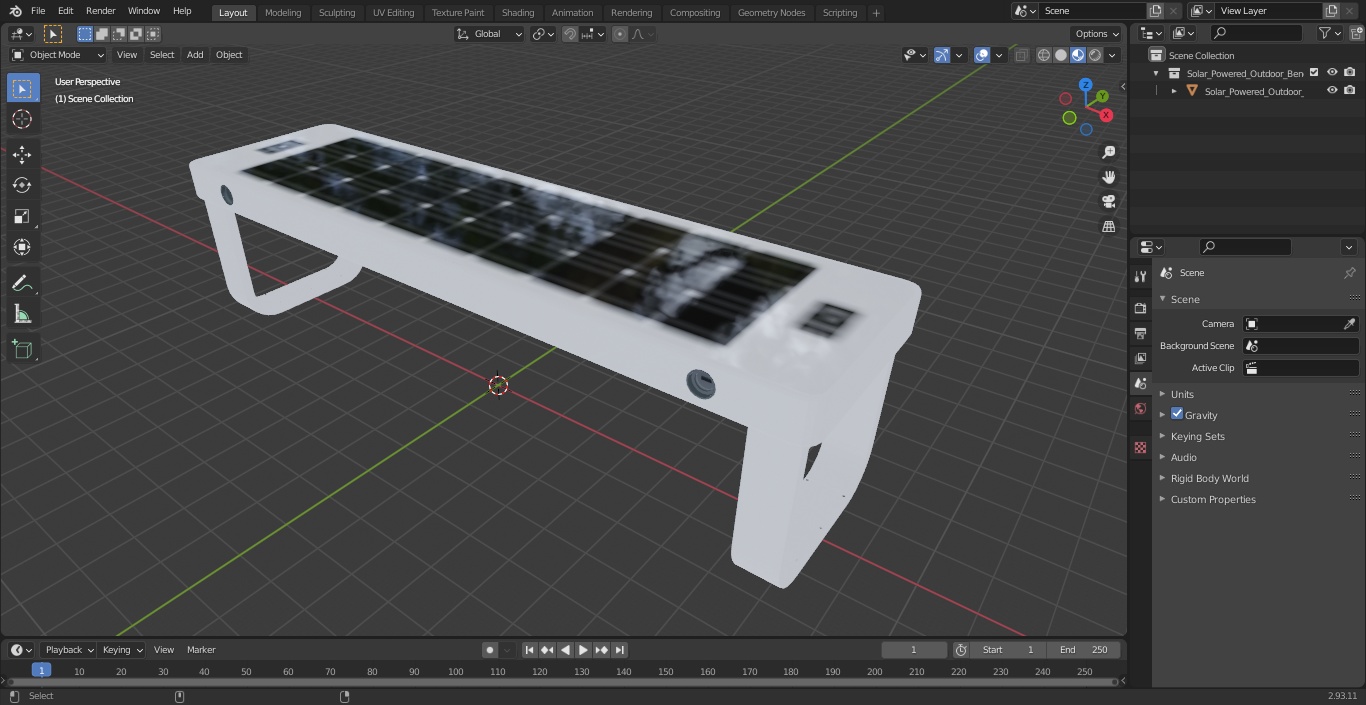Open Global transform orientation dropdown
This screenshot has height=705, width=1366.
pyautogui.click(x=490, y=34)
